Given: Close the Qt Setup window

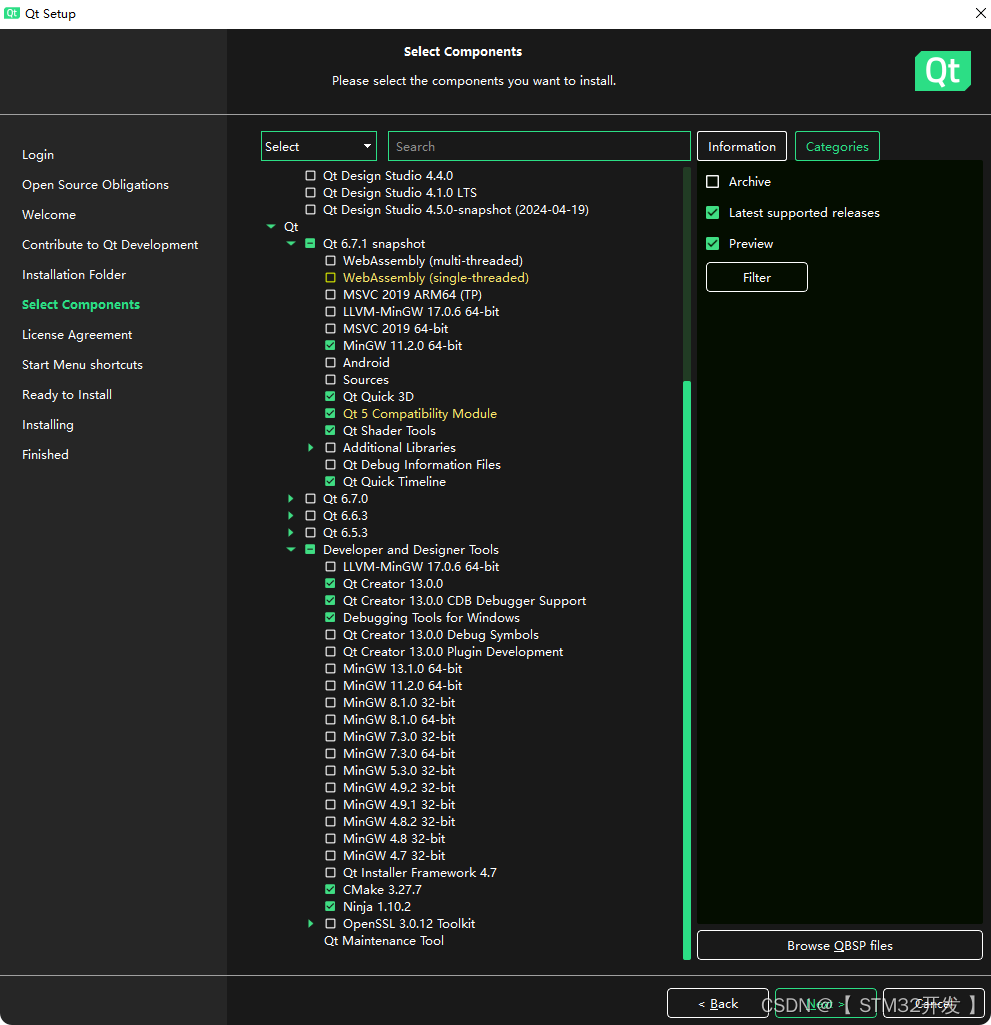Looking at the screenshot, I should coord(980,13).
